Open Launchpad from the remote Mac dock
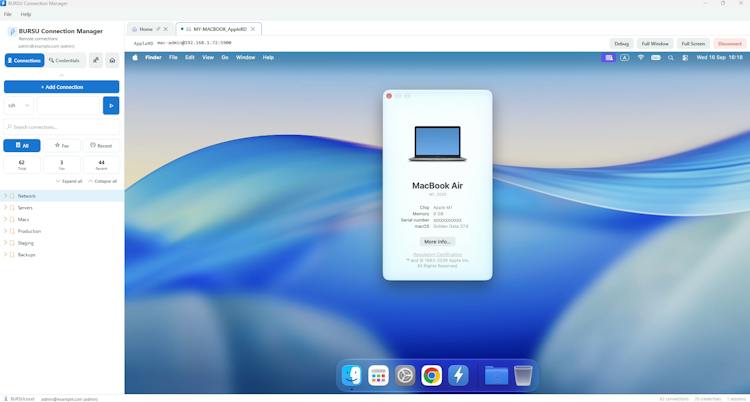Screen dimensions: 750x402 (x=378, y=376)
